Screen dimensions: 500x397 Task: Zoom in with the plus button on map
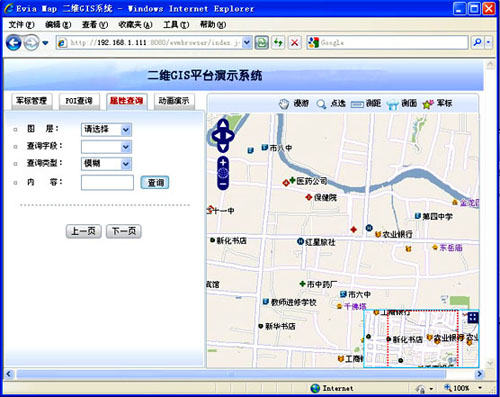click(x=223, y=163)
